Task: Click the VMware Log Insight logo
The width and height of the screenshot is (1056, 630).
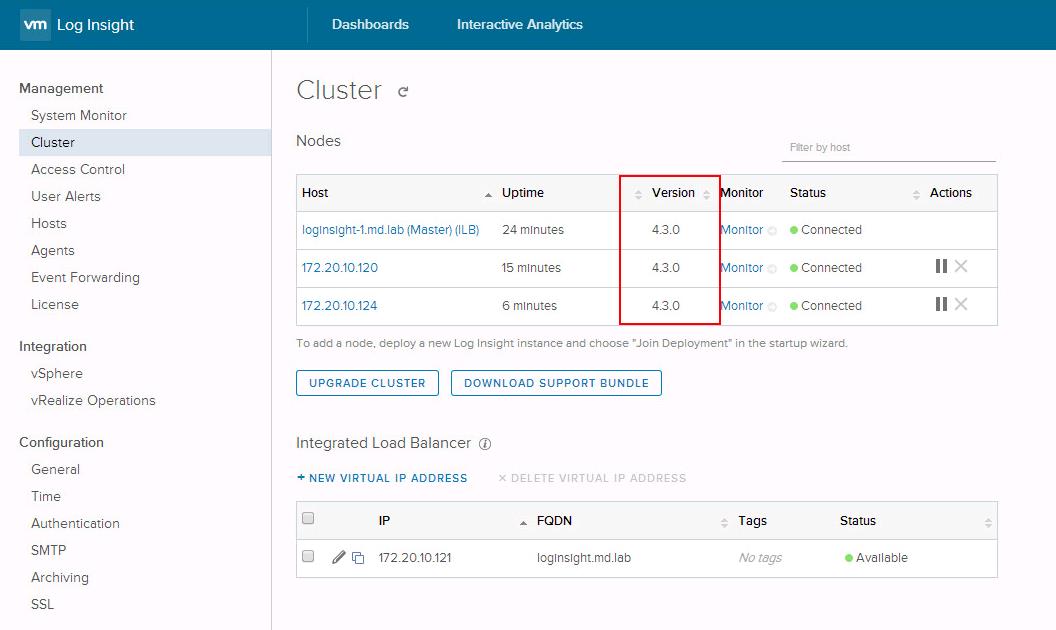Action: click(x=77, y=25)
